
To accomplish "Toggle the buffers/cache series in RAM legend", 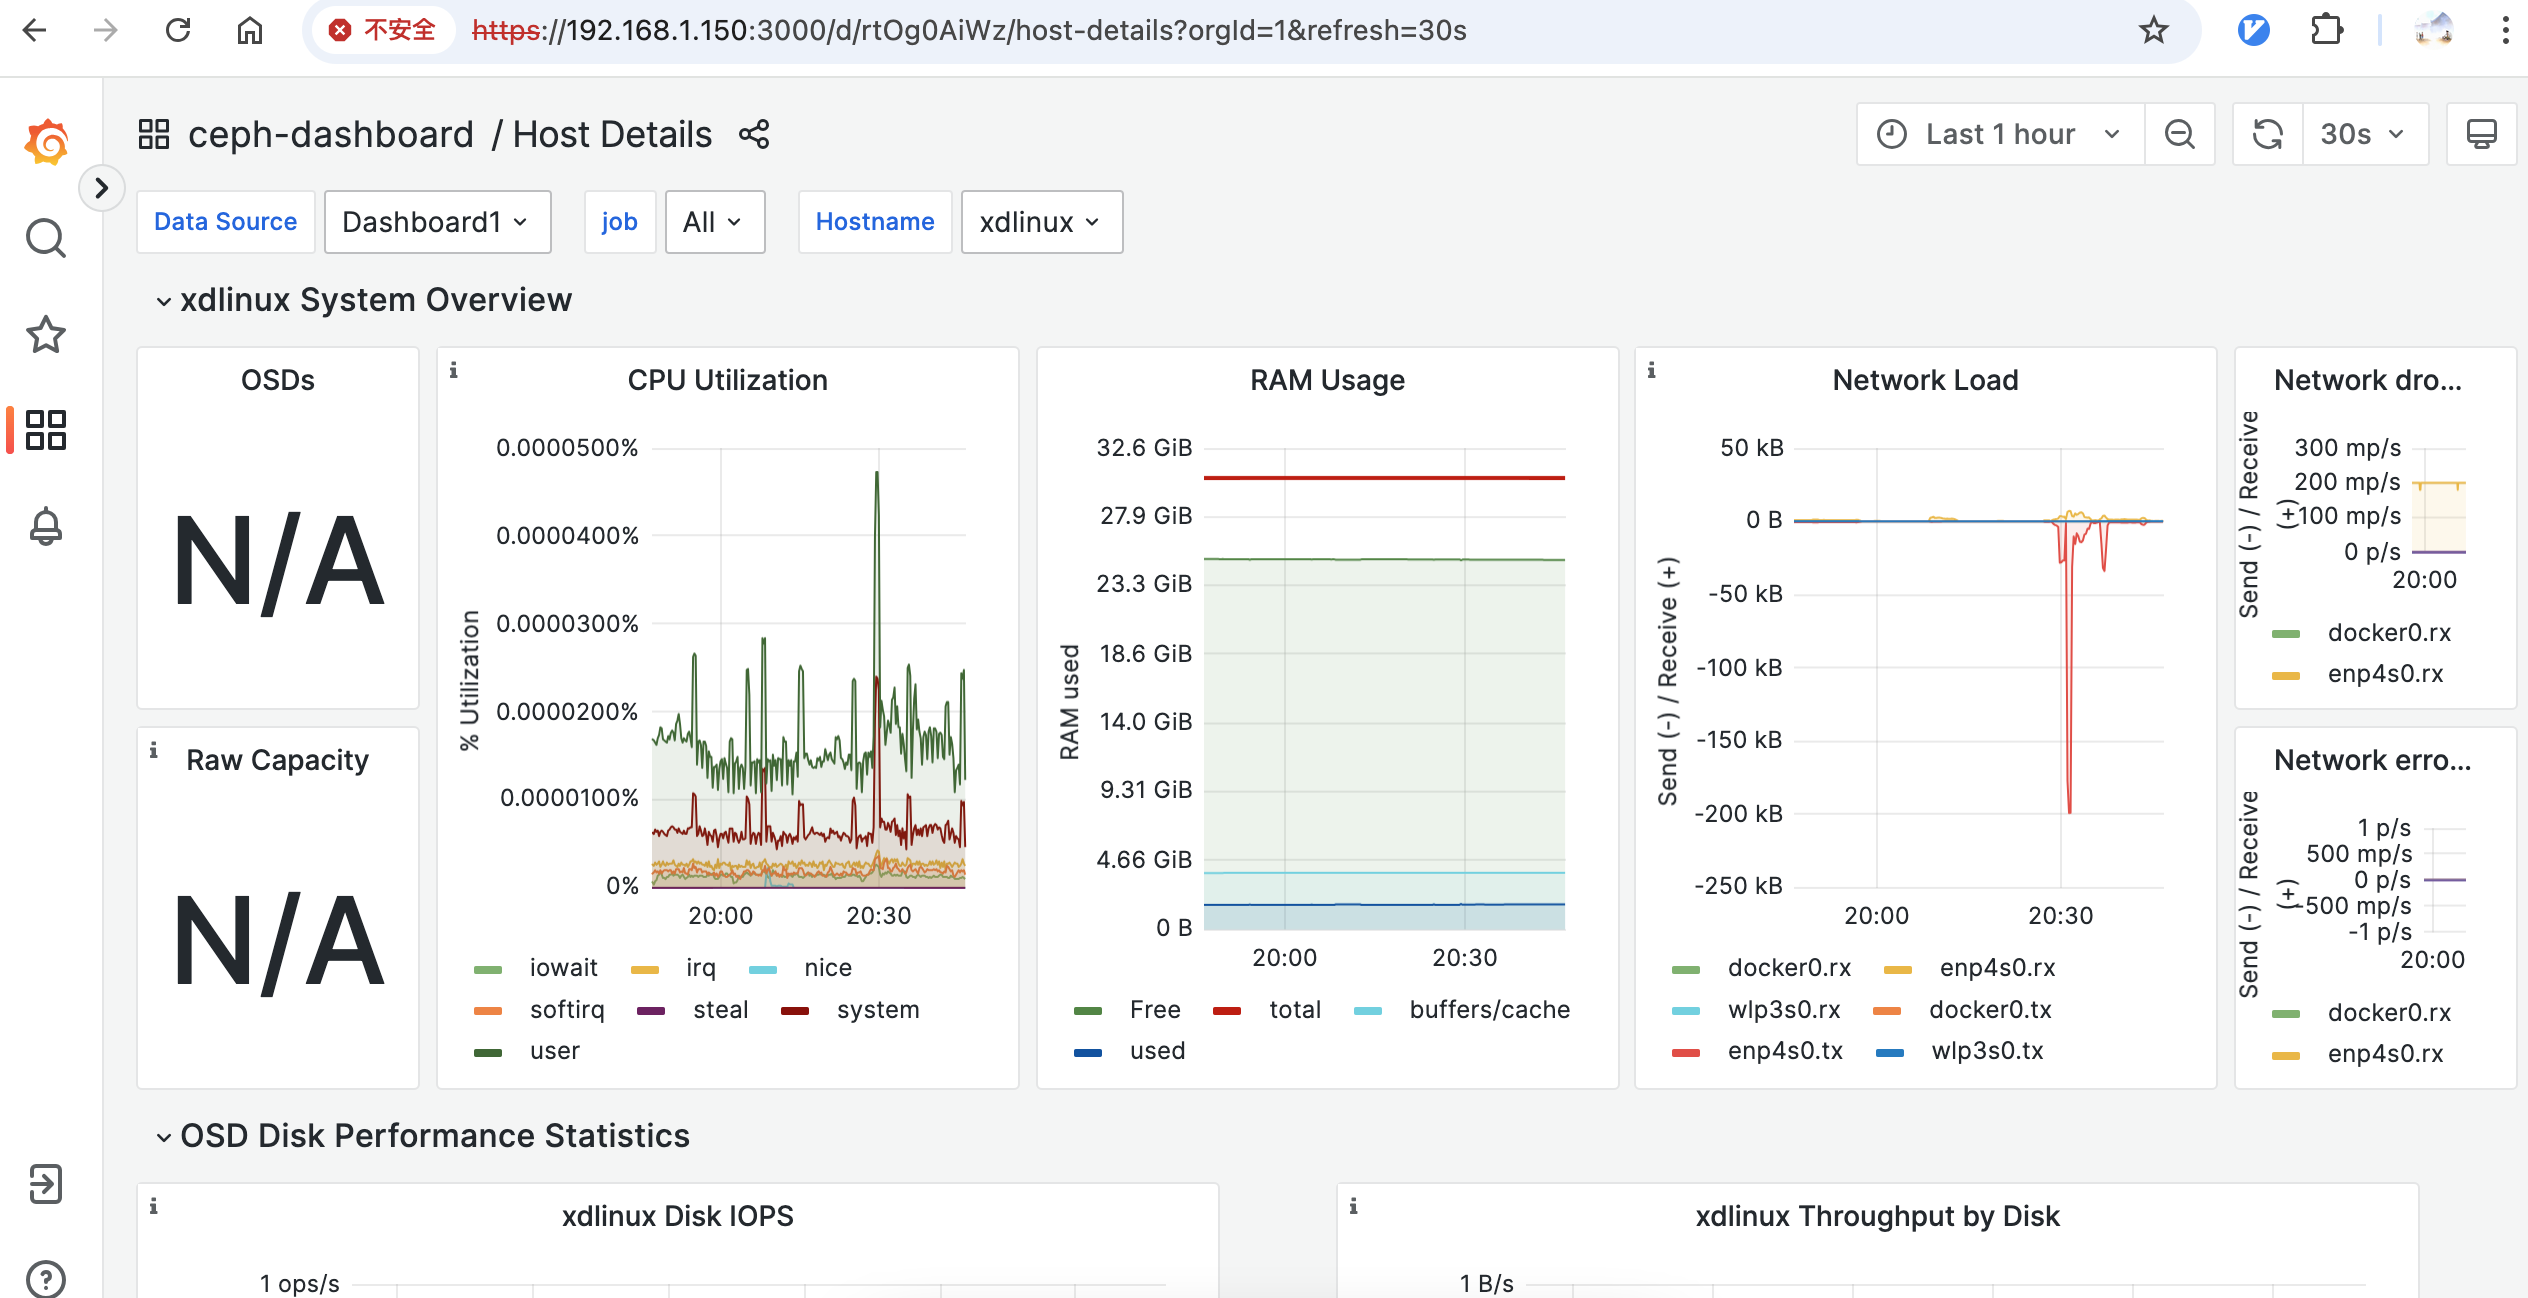I will pyautogui.click(x=1489, y=1010).
